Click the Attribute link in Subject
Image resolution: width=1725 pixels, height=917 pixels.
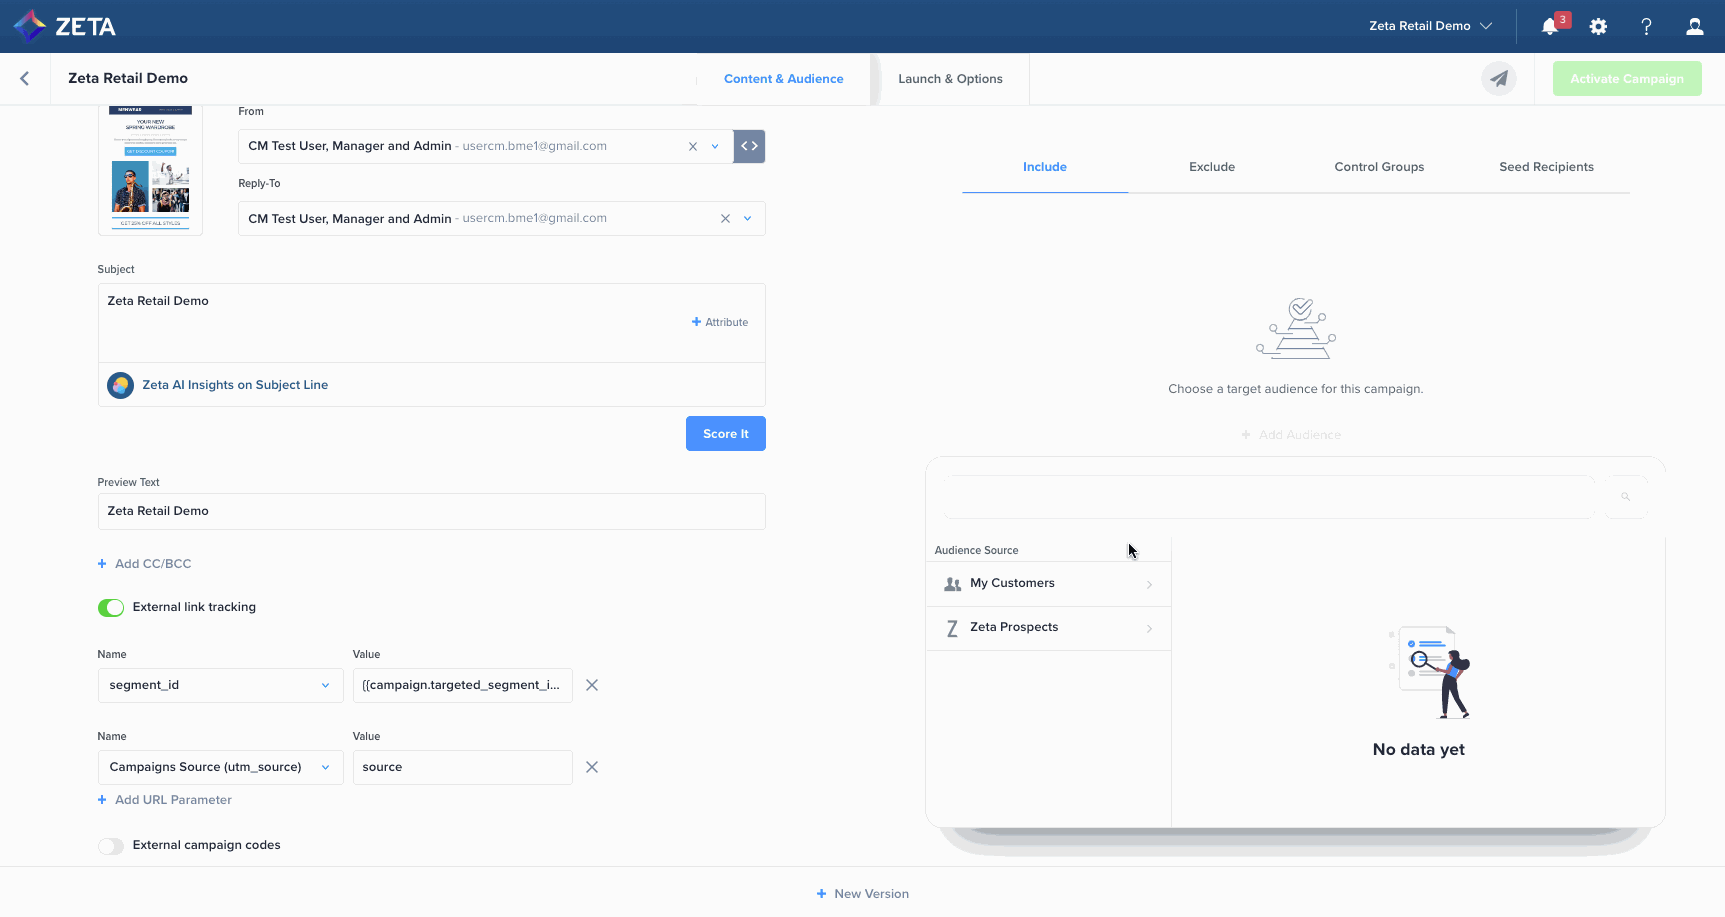pos(720,322)
